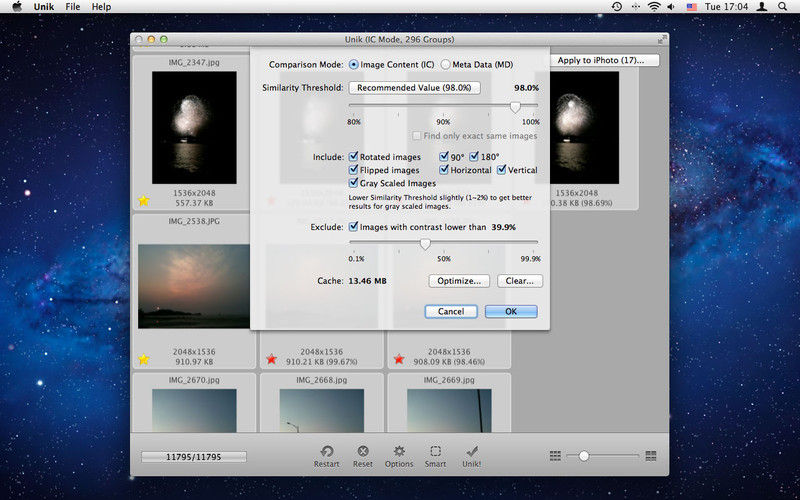The height and width of the screenshot is (500, 800).
Task: Click the full screen arrows icon
Action: pyautogui.click(x=662, y=39)
